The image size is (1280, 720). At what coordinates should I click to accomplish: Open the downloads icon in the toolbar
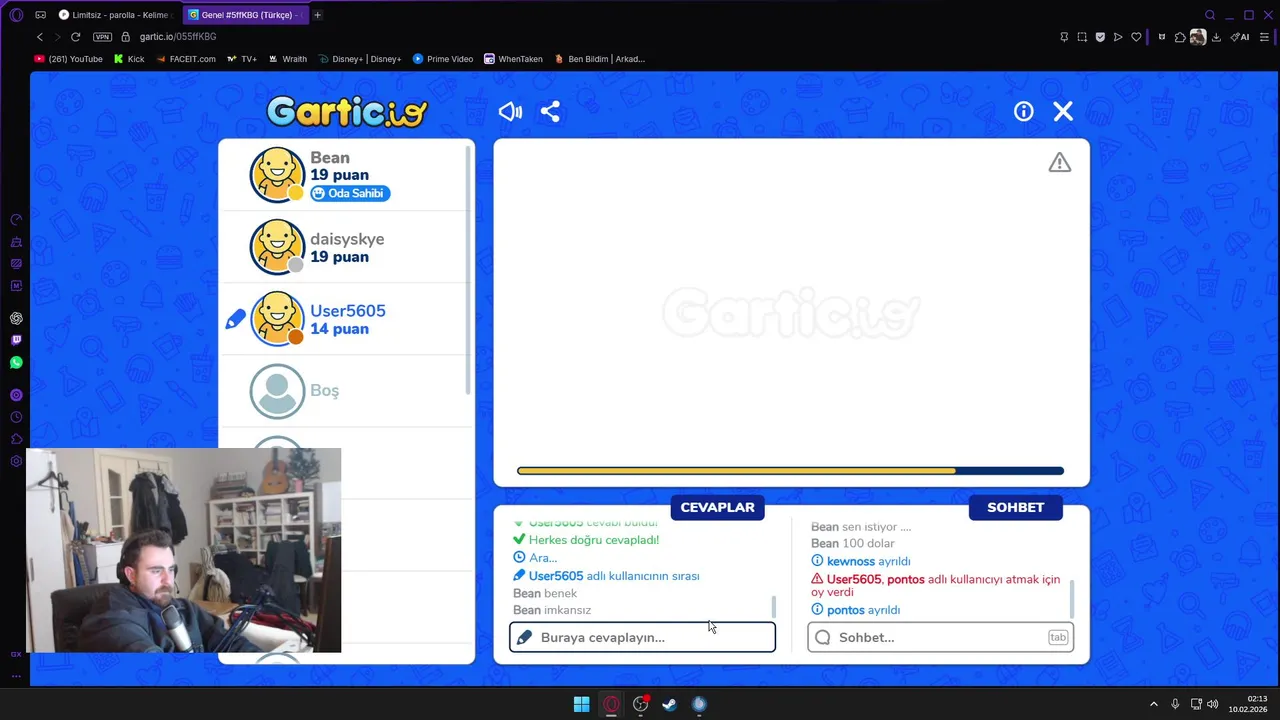[x=1216, y=37]
